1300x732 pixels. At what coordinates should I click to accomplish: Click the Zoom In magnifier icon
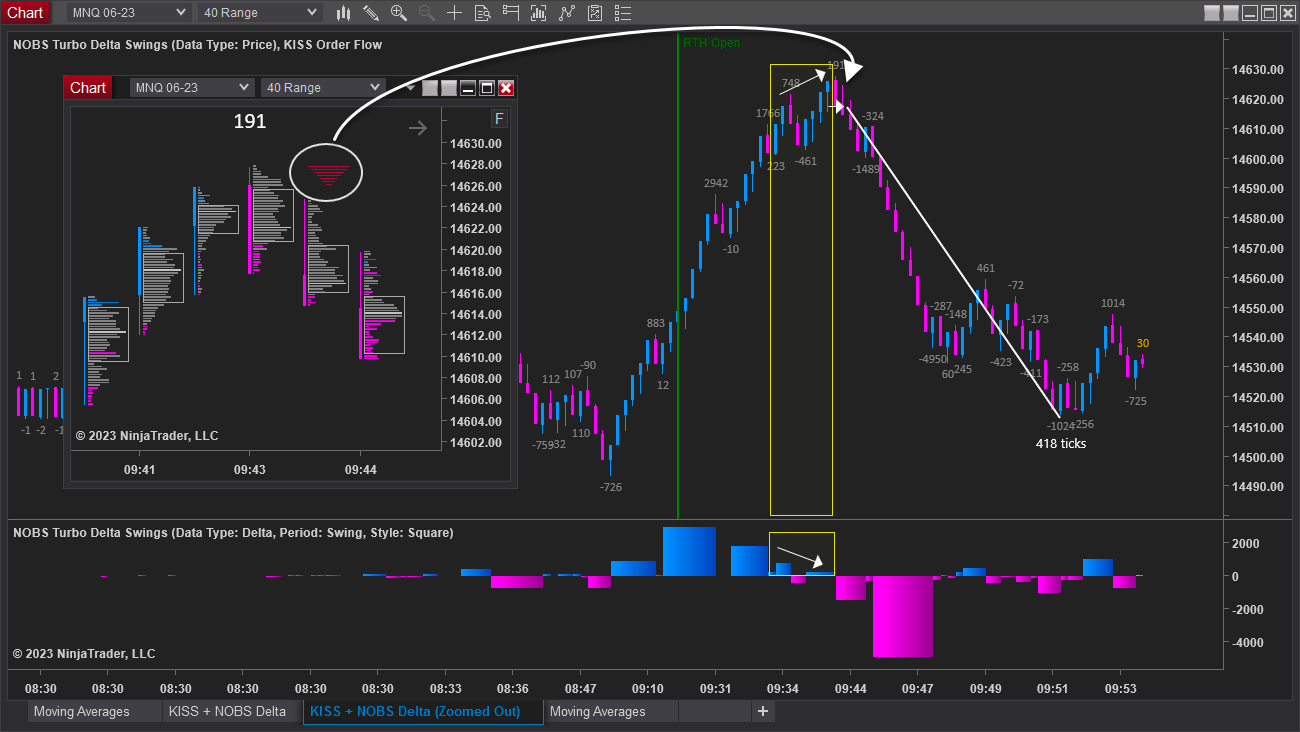pos(399,13)
